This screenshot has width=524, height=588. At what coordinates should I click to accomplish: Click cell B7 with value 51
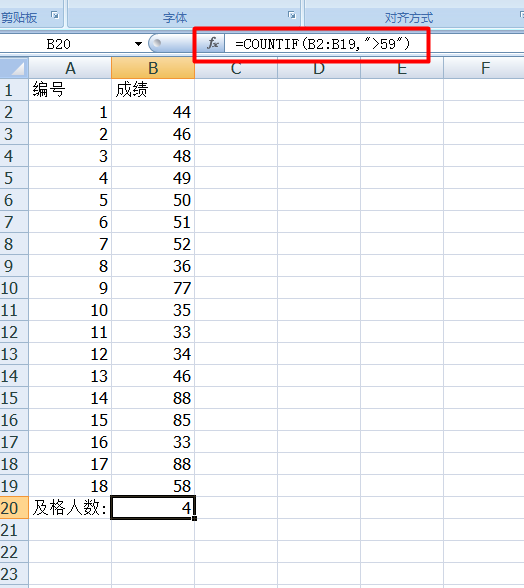tap(153, 222)
